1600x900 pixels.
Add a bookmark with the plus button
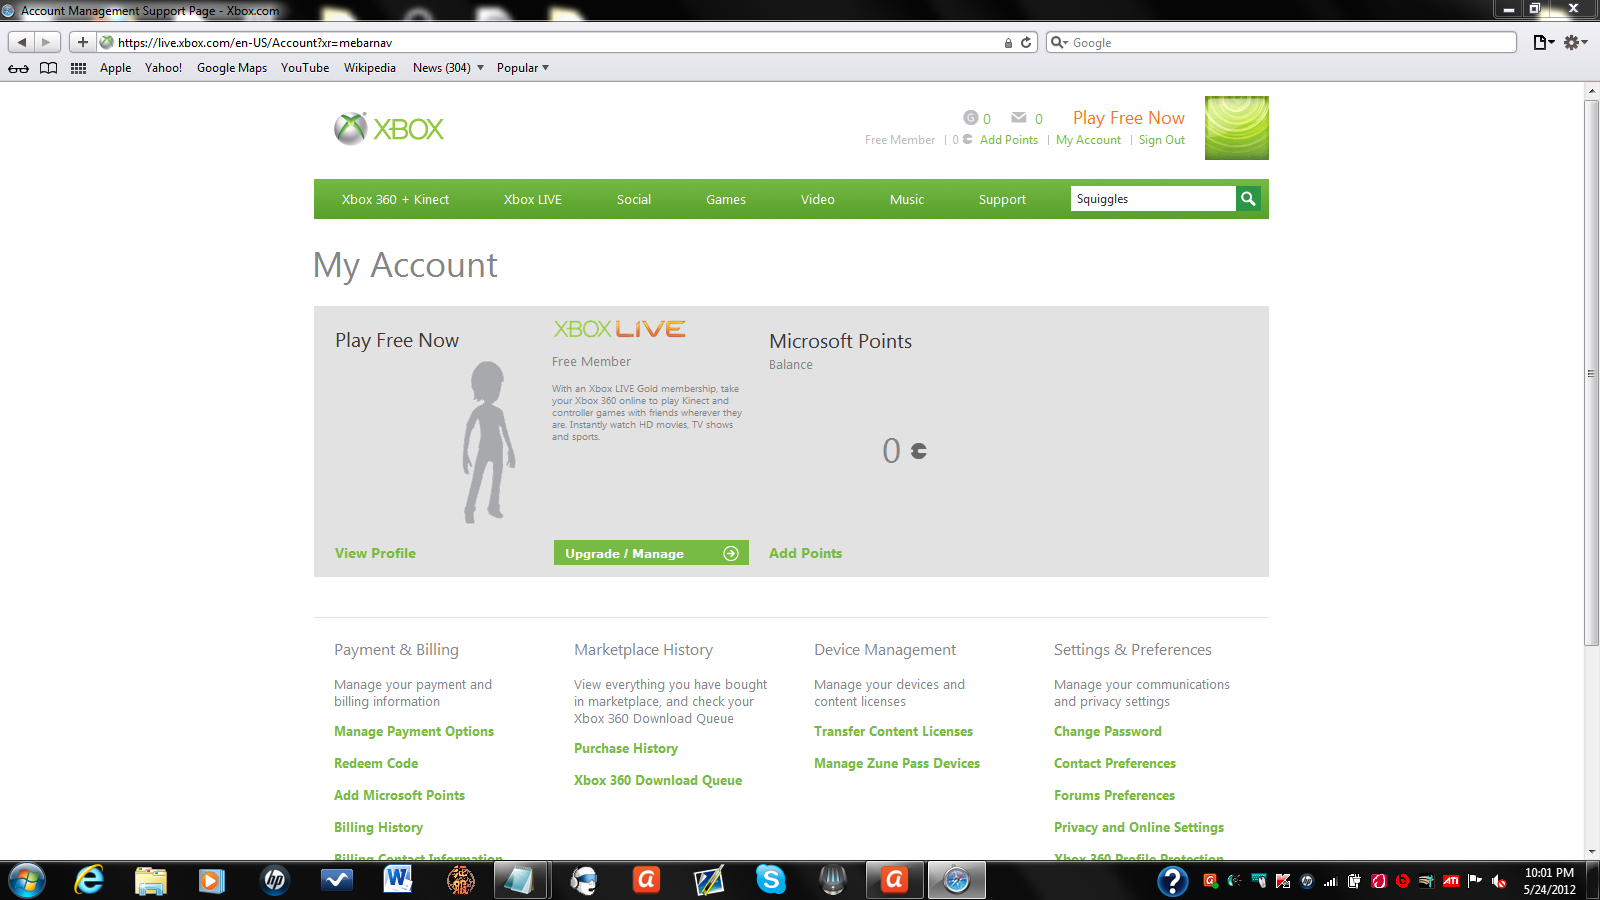(x=82, y=42)
